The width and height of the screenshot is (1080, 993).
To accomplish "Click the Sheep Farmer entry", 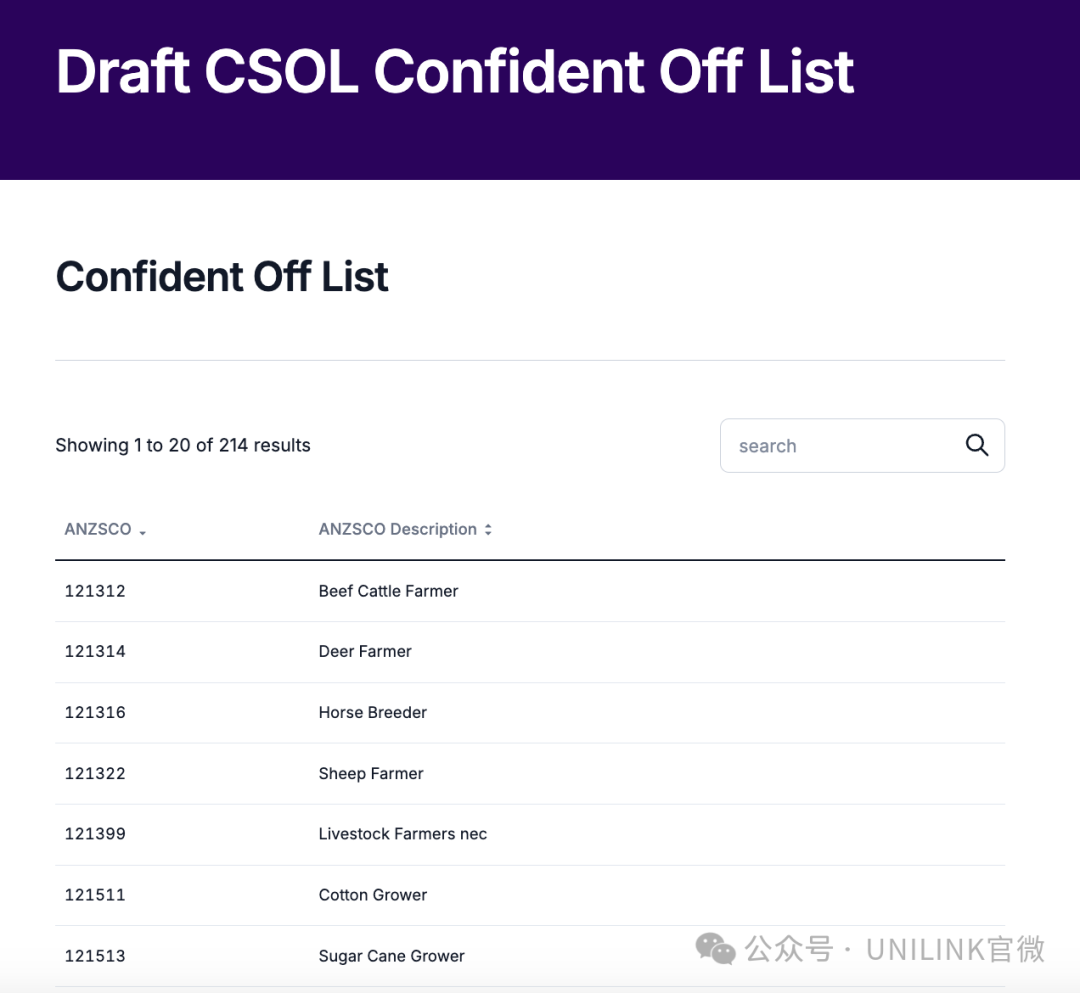I will (x=371, y=773).
